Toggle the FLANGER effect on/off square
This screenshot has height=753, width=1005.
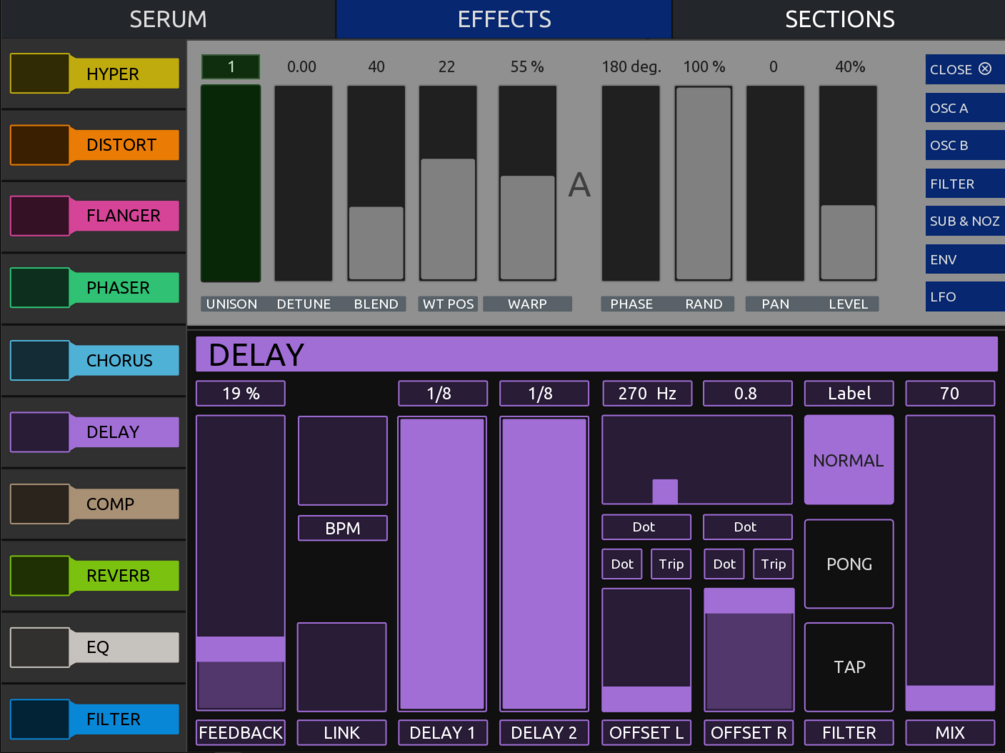(x=40, y=216)
